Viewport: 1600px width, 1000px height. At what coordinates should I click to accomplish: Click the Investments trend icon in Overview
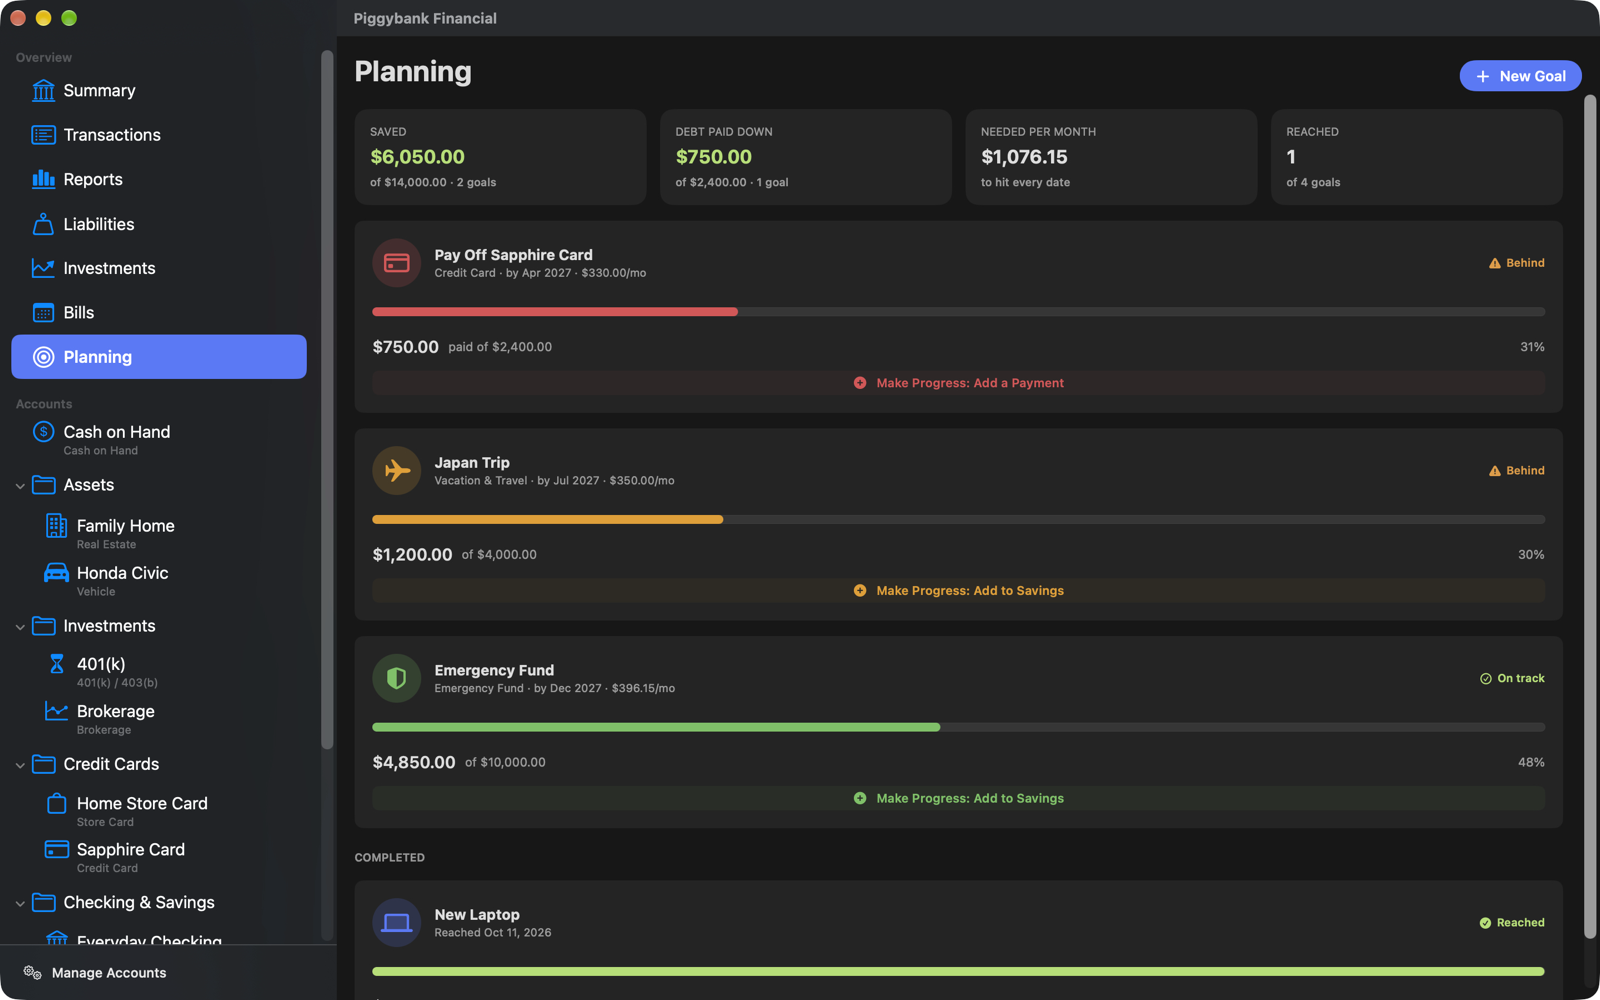43,268
